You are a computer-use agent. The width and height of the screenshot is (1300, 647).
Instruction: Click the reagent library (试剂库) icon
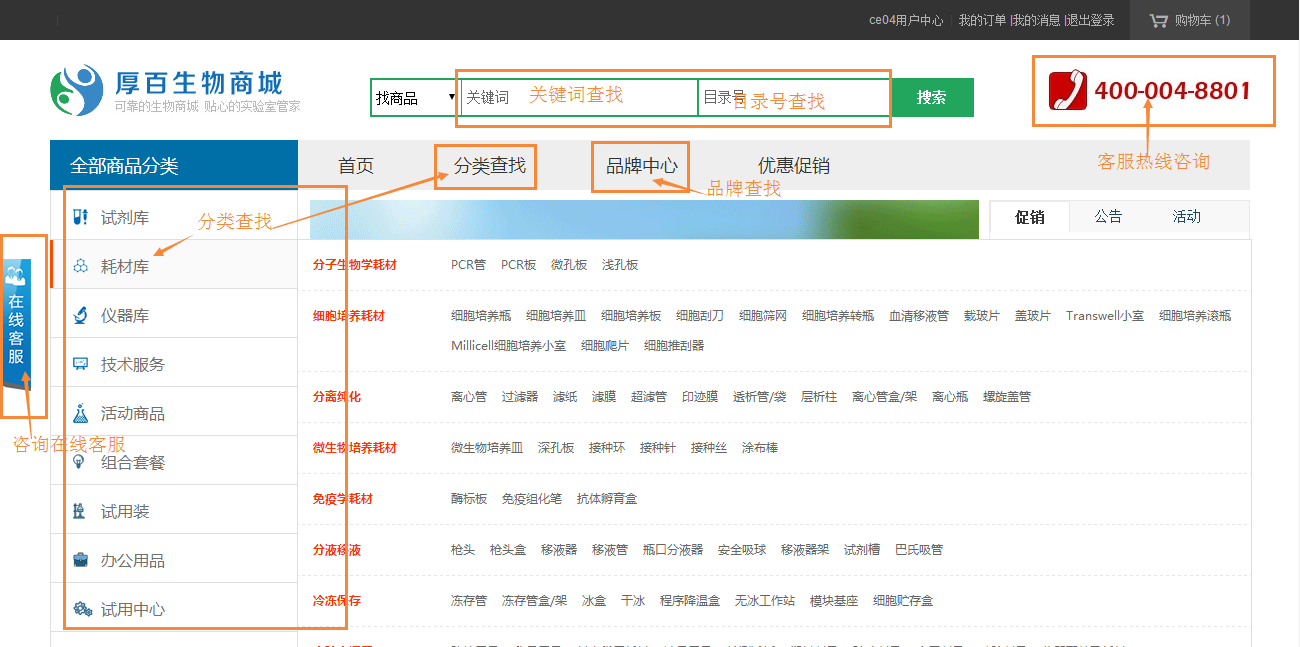click(x=81, y=217)
